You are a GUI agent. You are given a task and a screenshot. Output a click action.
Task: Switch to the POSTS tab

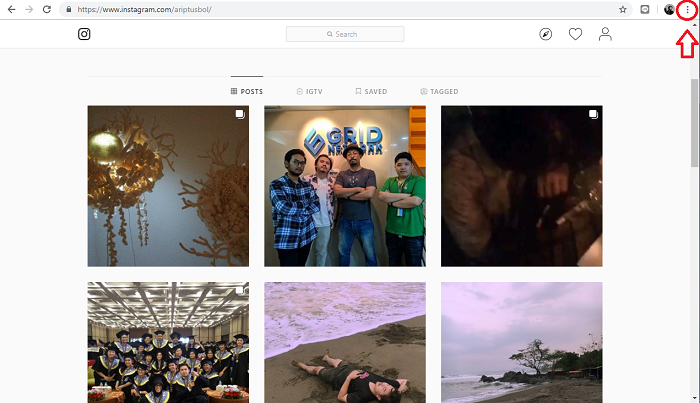point(247,91)
